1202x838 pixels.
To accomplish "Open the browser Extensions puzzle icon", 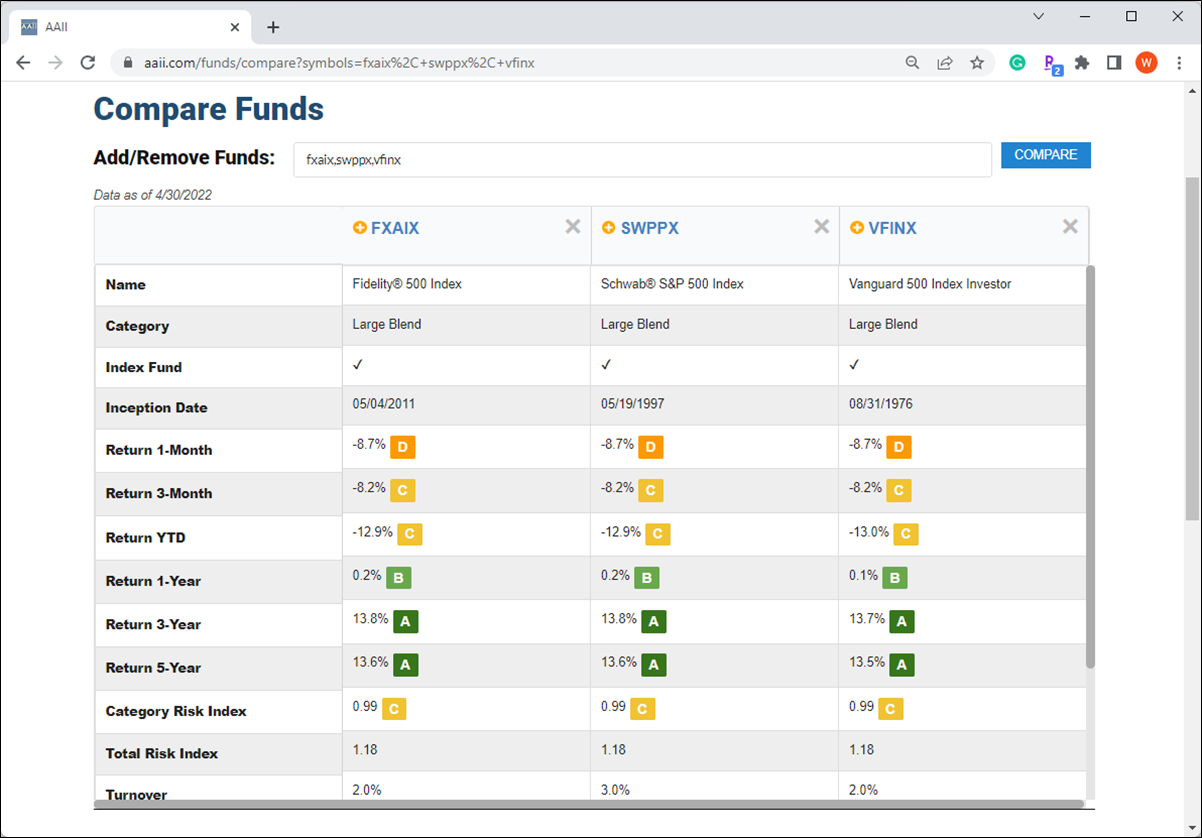I will [x=1082, y=63].
